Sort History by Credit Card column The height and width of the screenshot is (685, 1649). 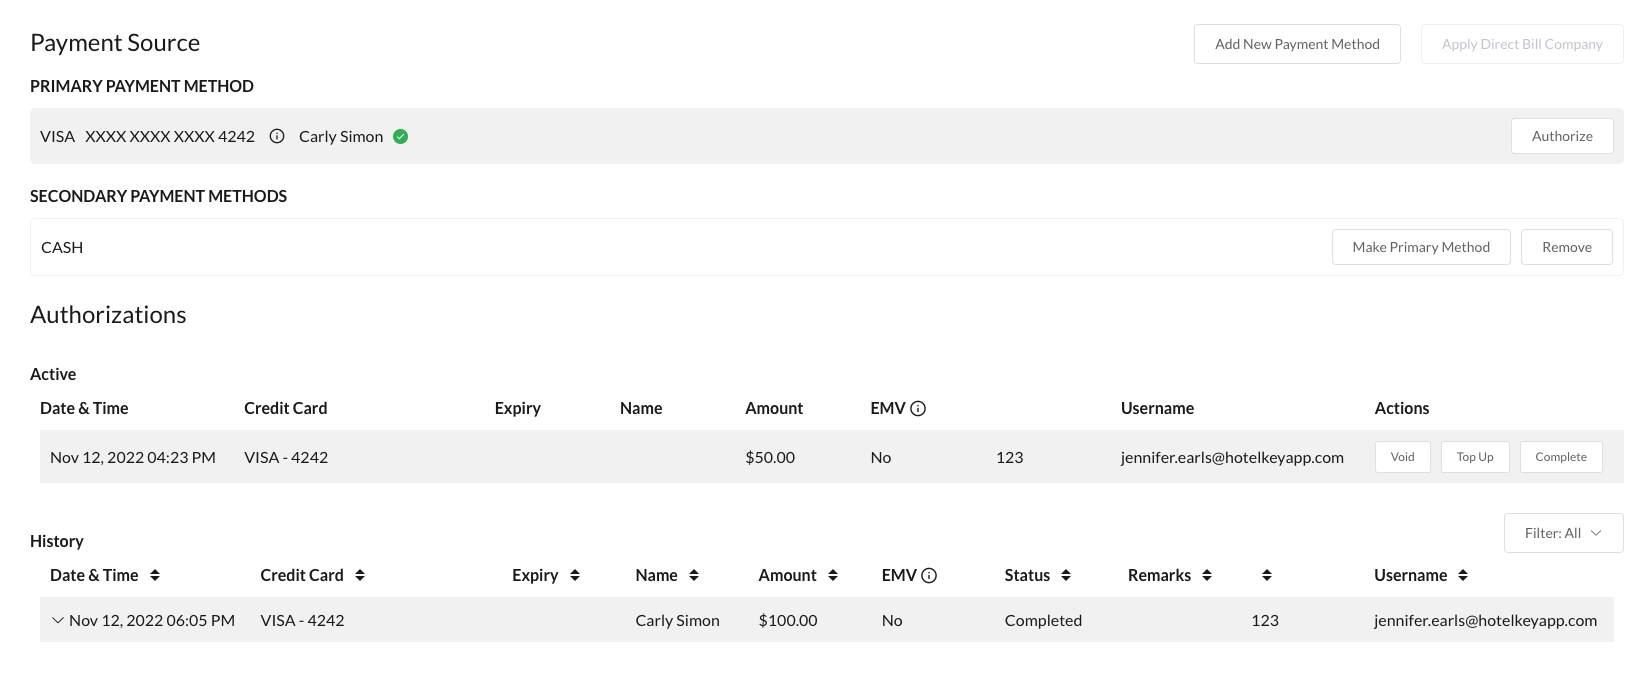pyautogui.click(x=360, y=575)
